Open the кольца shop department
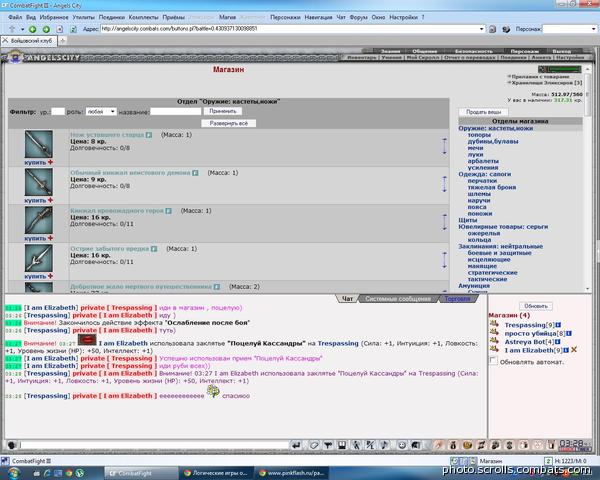Image resolution: width=600 pixels, height=480 pixels. [x=479, y=240]
